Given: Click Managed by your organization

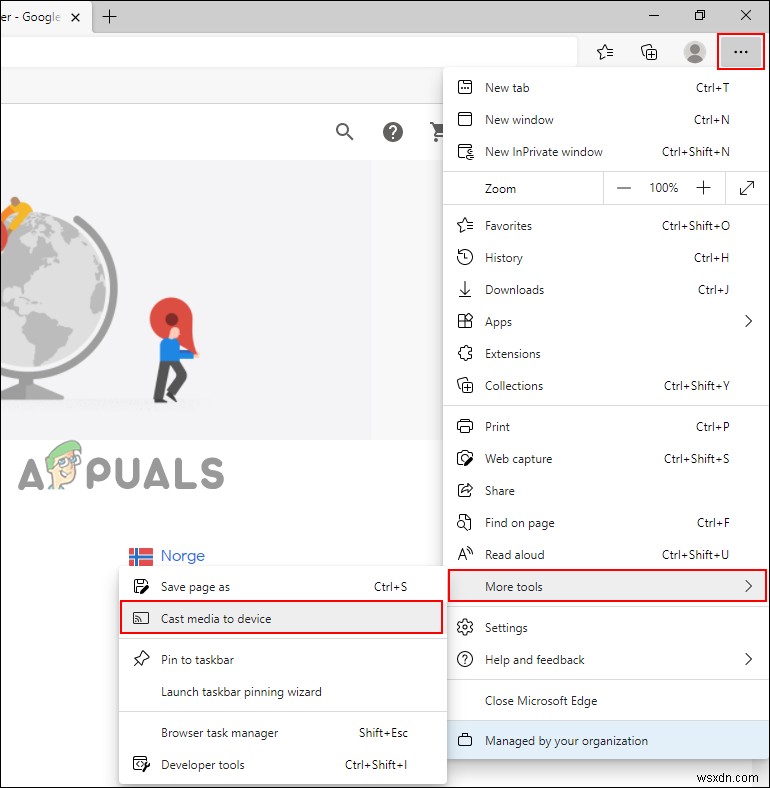Looking at the screenshot, I should pyautogui.click(x=605, y=741).
